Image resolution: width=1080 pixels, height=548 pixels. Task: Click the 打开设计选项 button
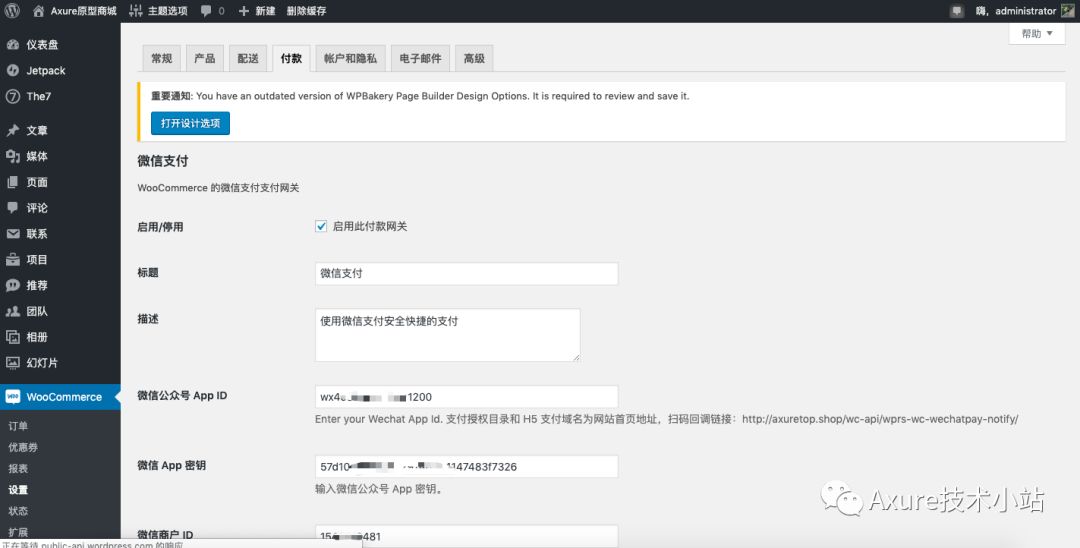point(190,123)
